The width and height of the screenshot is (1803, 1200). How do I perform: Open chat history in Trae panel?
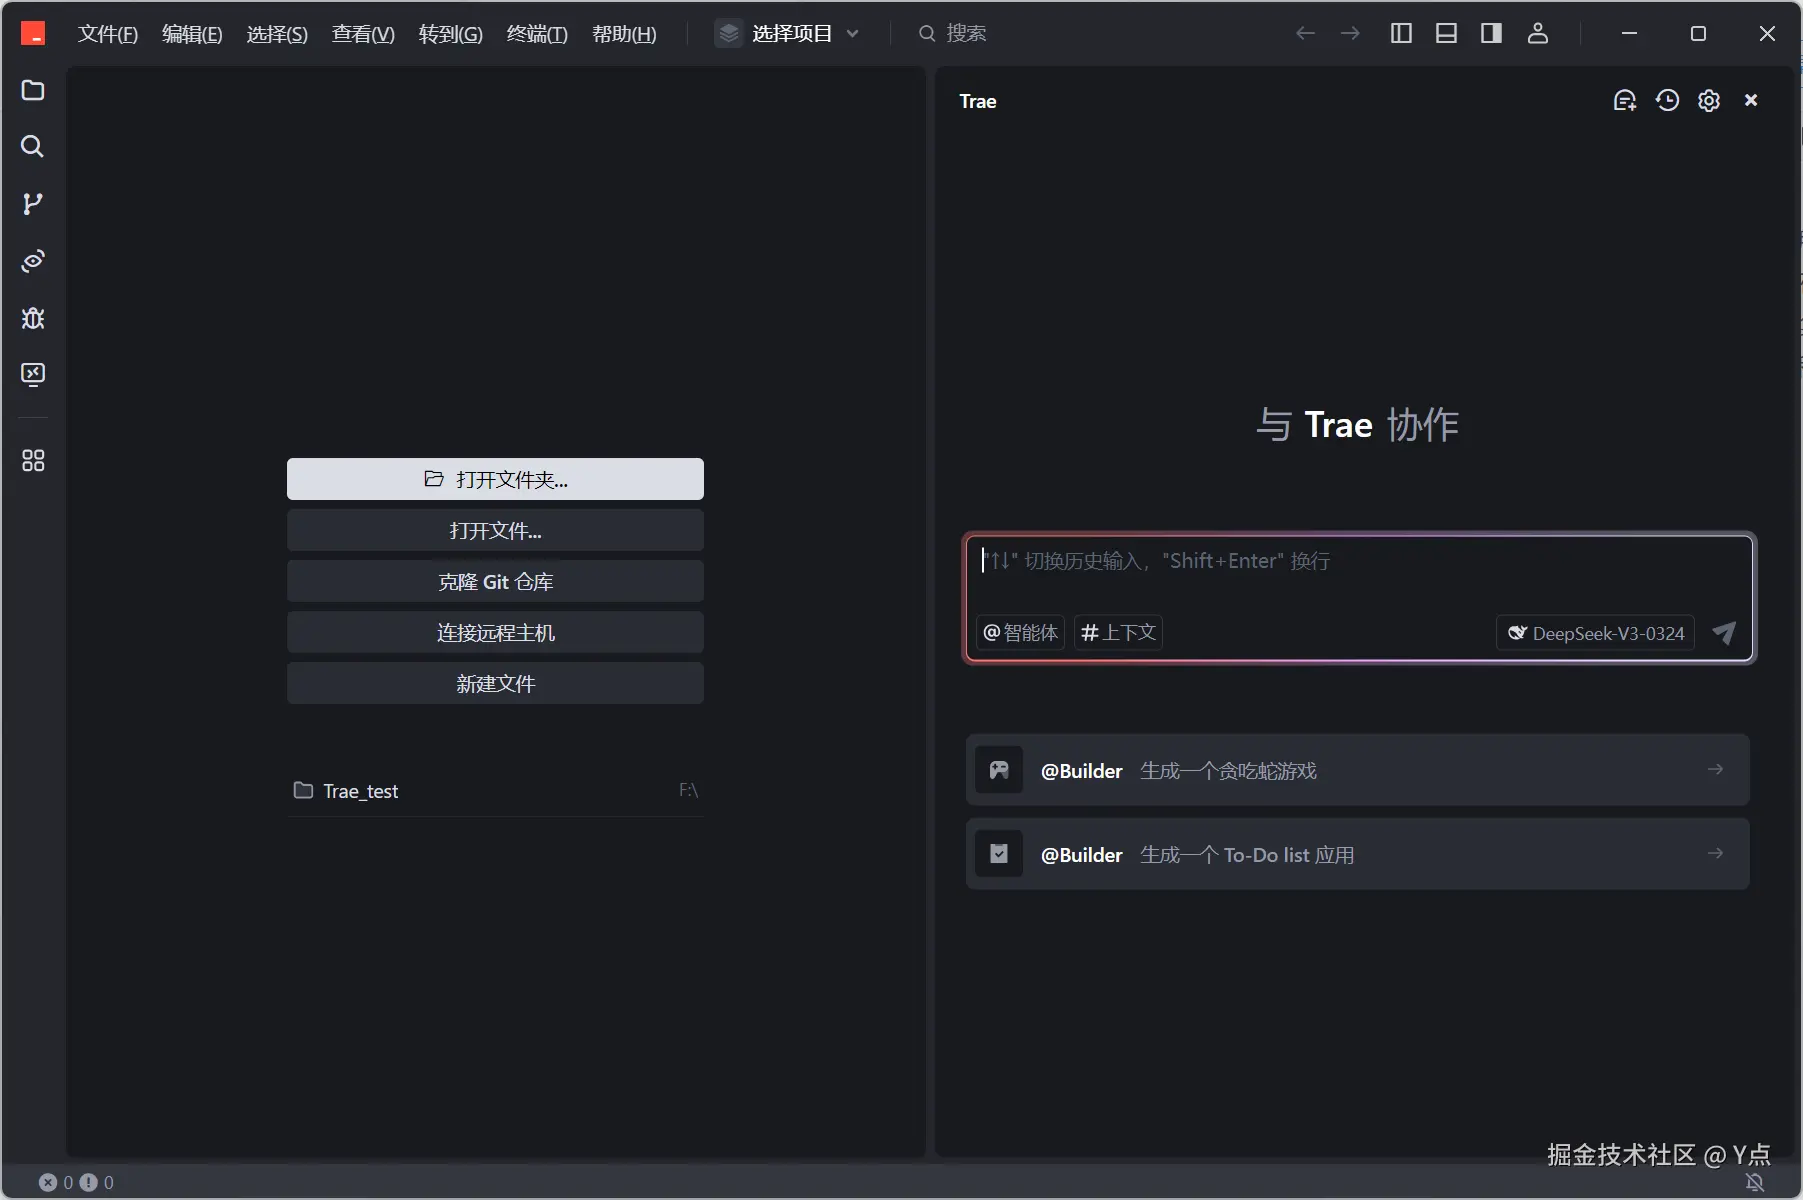(1667, 100)
